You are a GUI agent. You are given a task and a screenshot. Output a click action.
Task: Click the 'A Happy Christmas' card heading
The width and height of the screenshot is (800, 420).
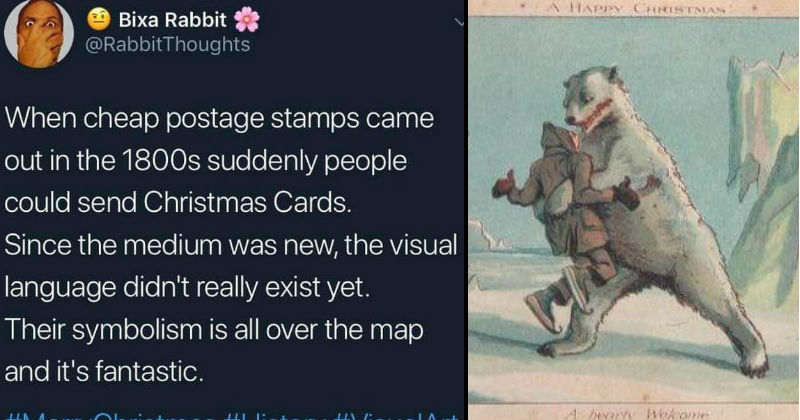(638, 8)
